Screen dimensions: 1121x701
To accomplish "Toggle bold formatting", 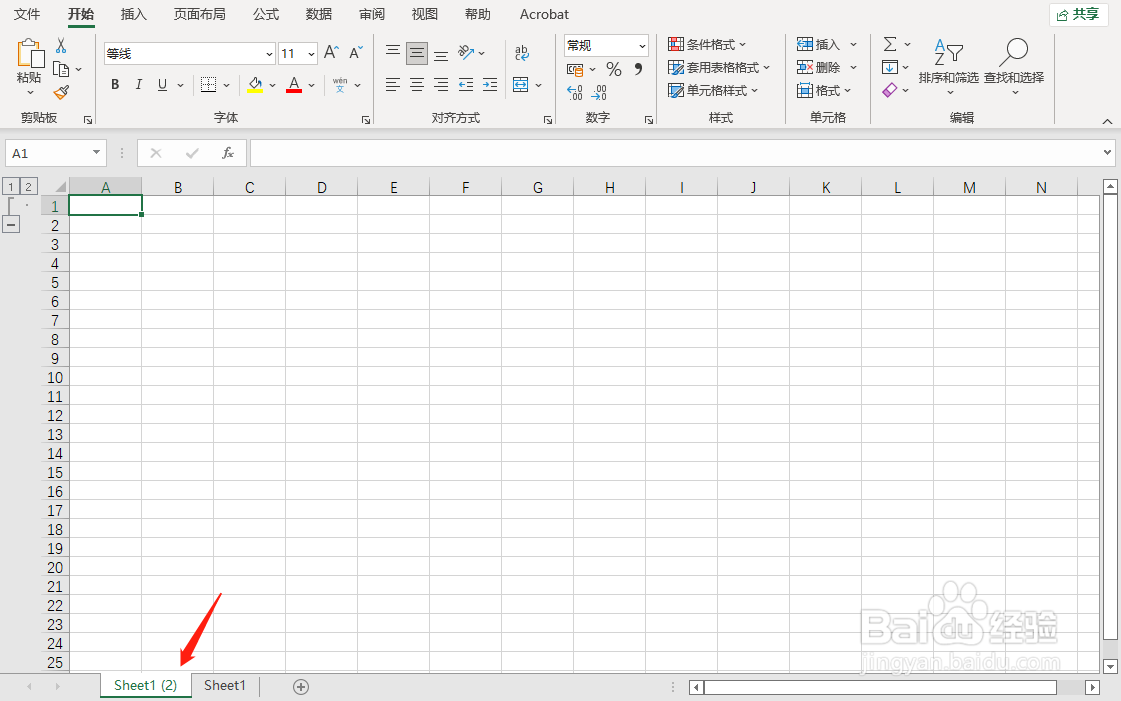I will point(115,85).
